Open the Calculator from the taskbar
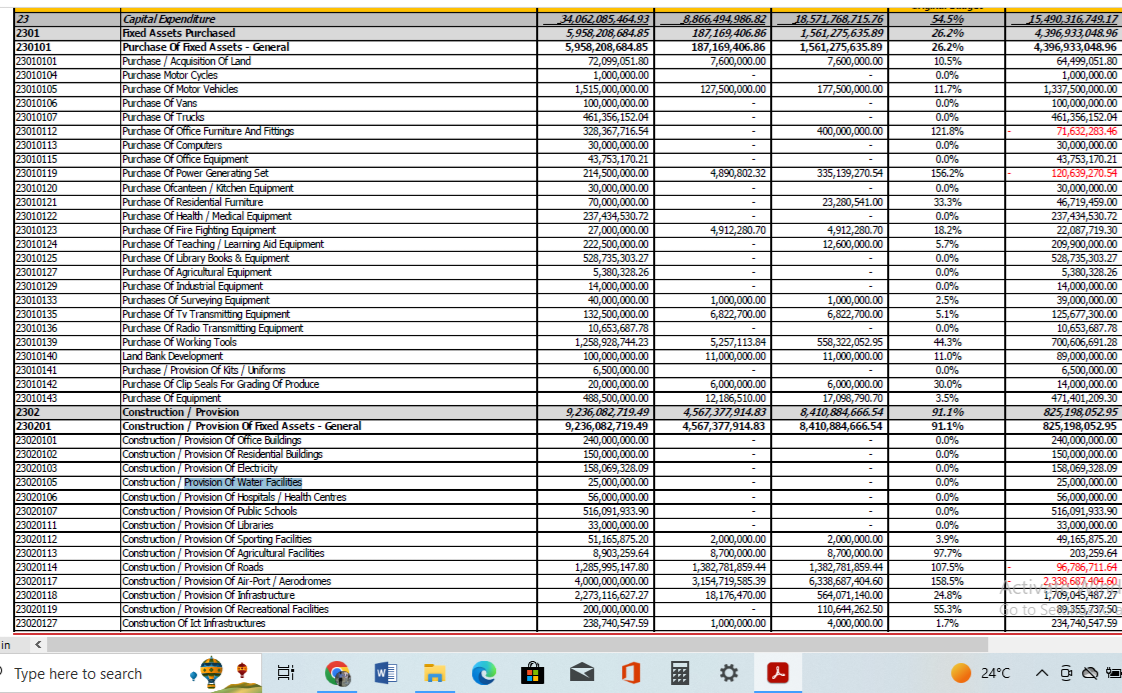The image size is (1122, 693). [x=680, y=673]
